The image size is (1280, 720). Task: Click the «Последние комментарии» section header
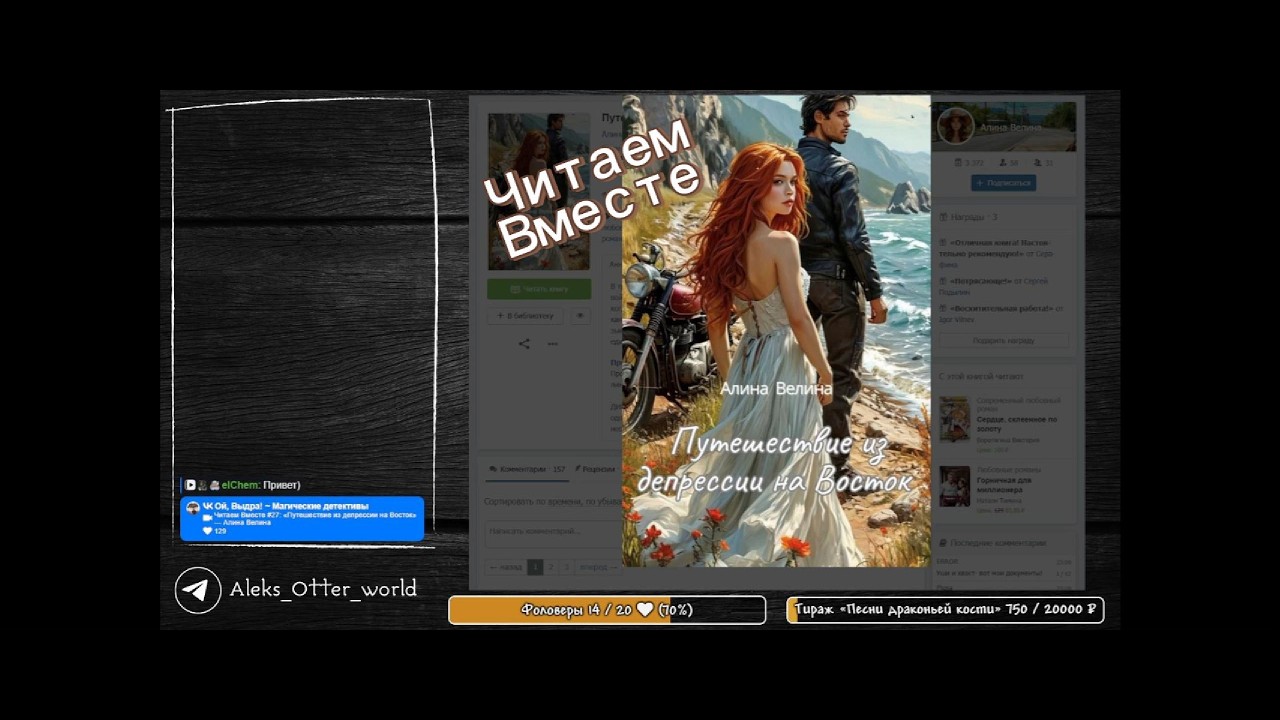pyautogui.click(x=993, y=543)
